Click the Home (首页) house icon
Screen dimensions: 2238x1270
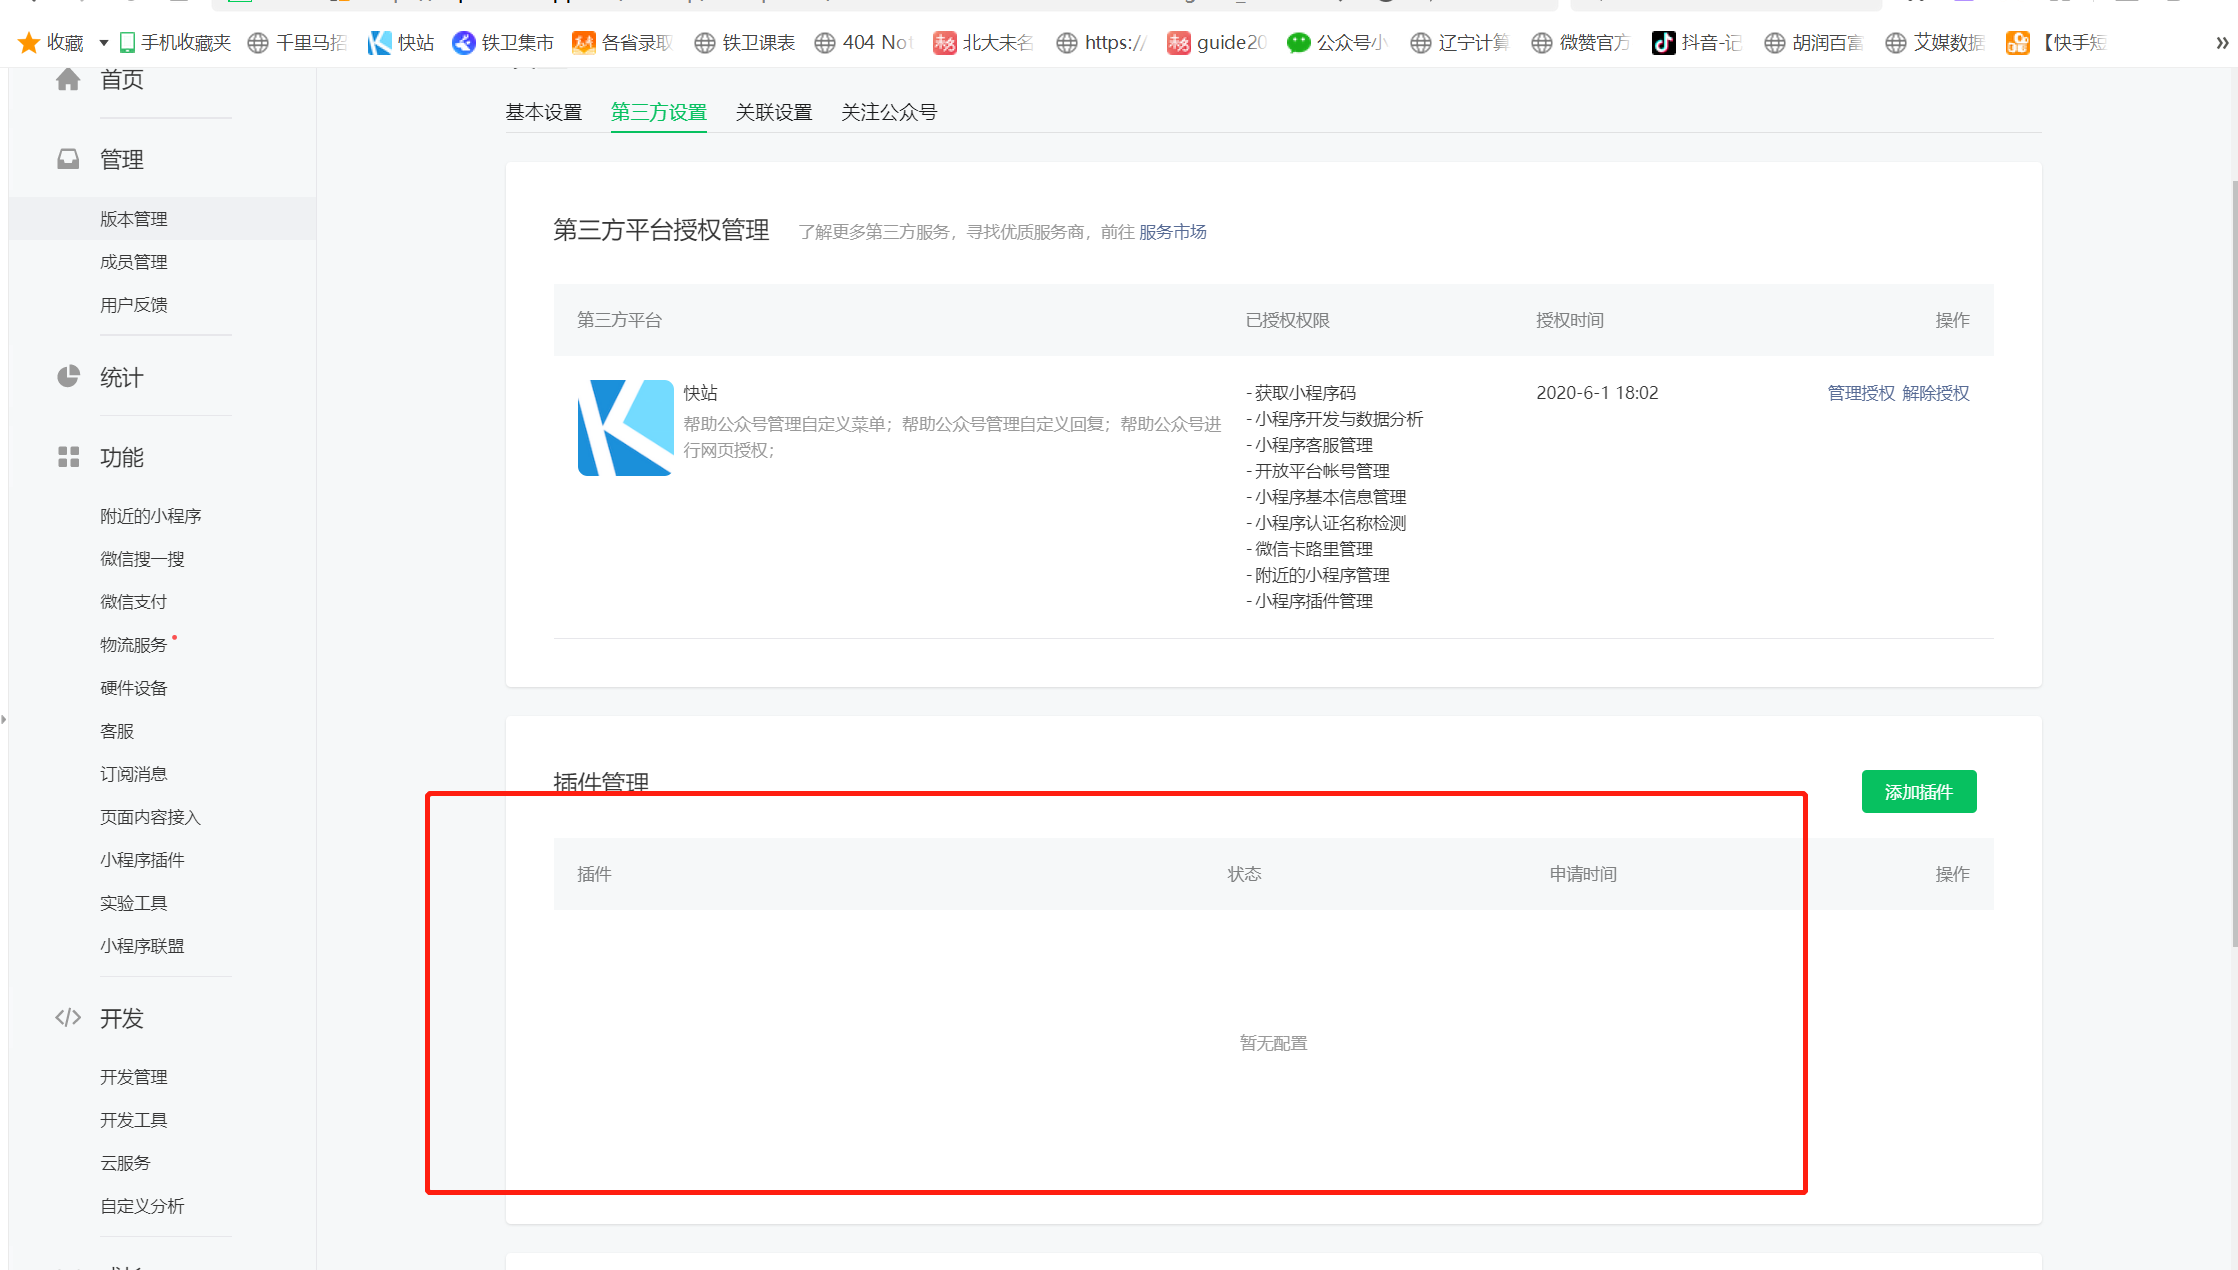[68, 79]
